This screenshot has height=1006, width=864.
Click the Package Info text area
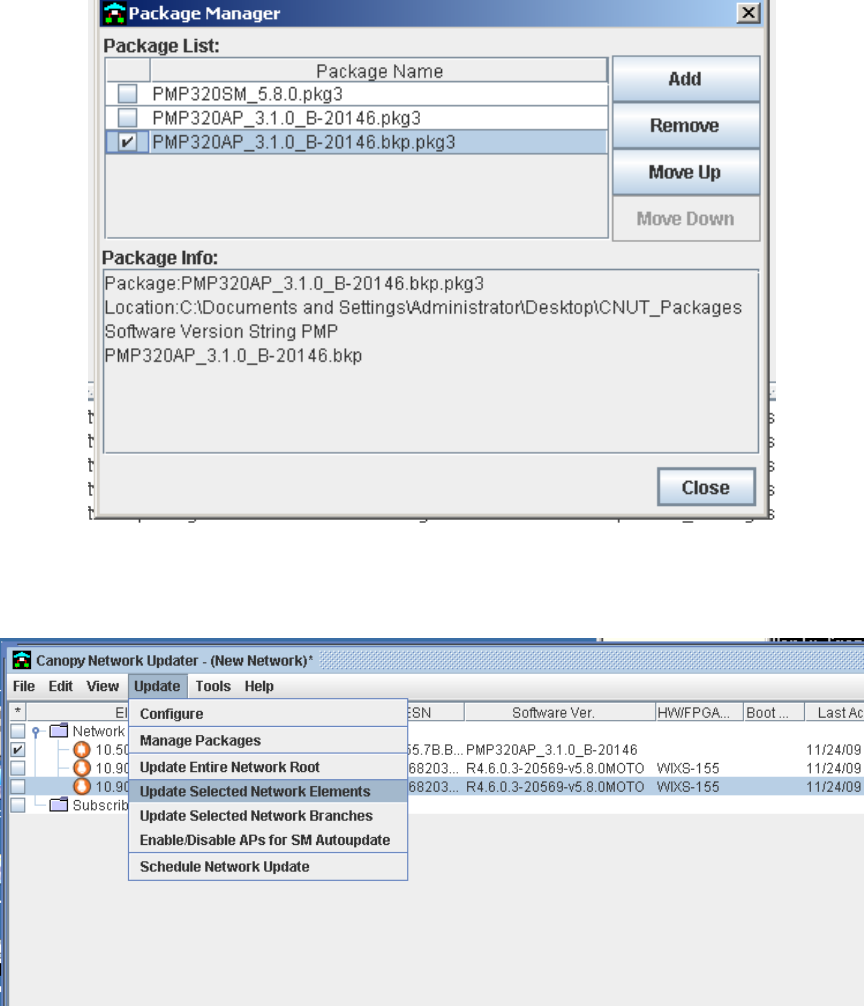pos(431,361)
